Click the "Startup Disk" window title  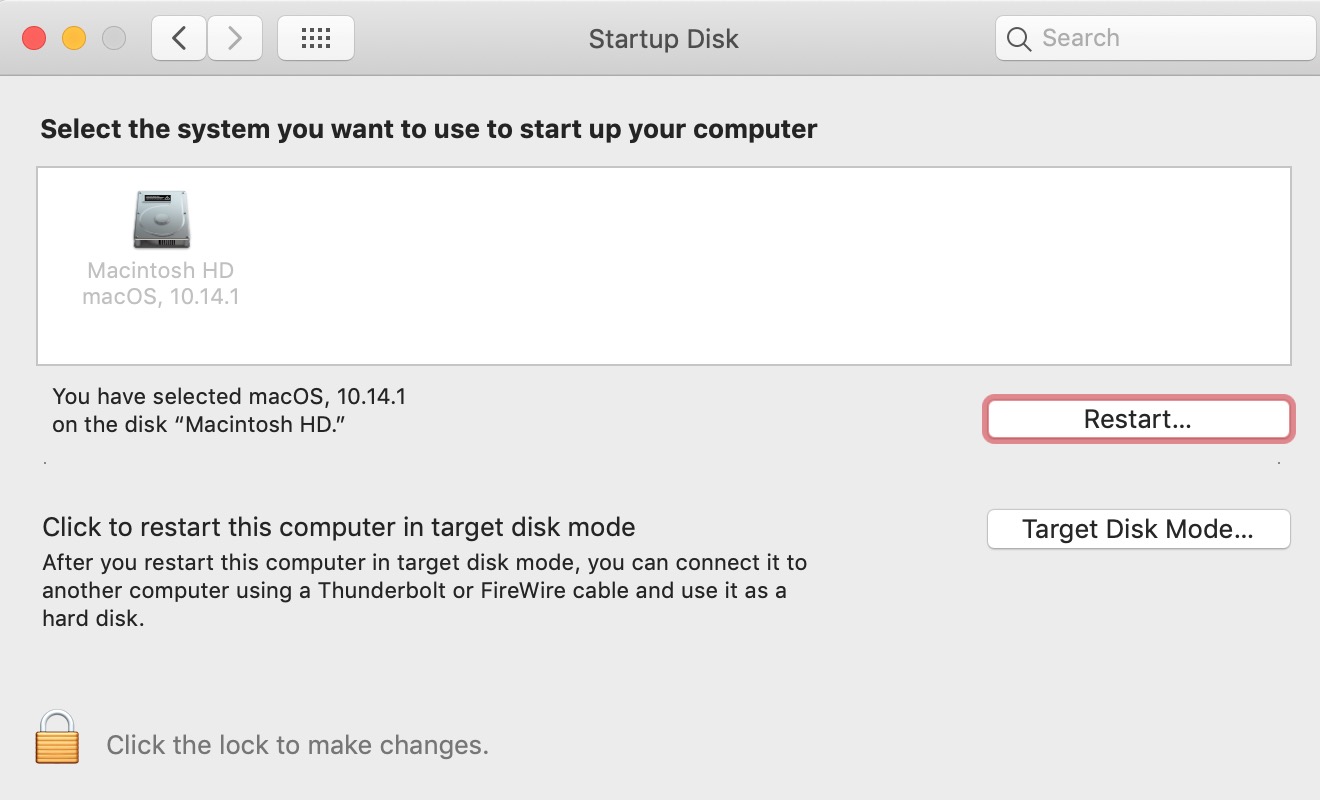[664, 39]
